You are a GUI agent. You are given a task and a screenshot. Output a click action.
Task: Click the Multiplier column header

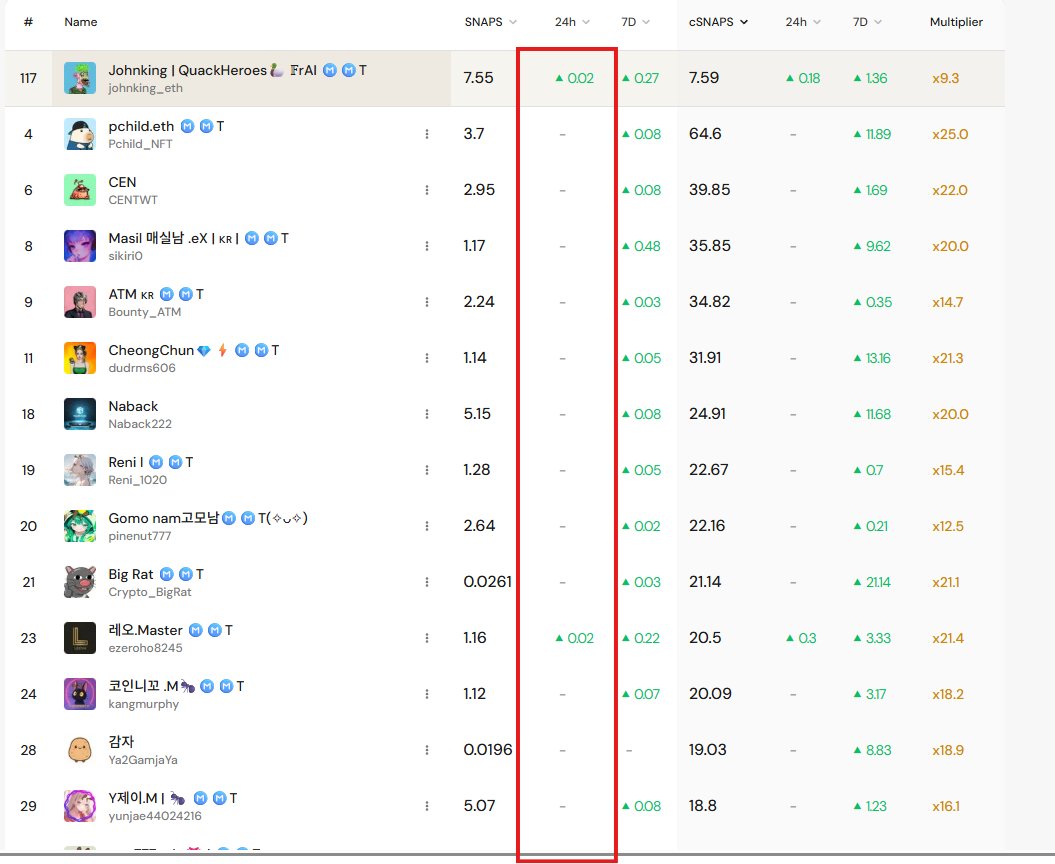click(x=956, y=22)
